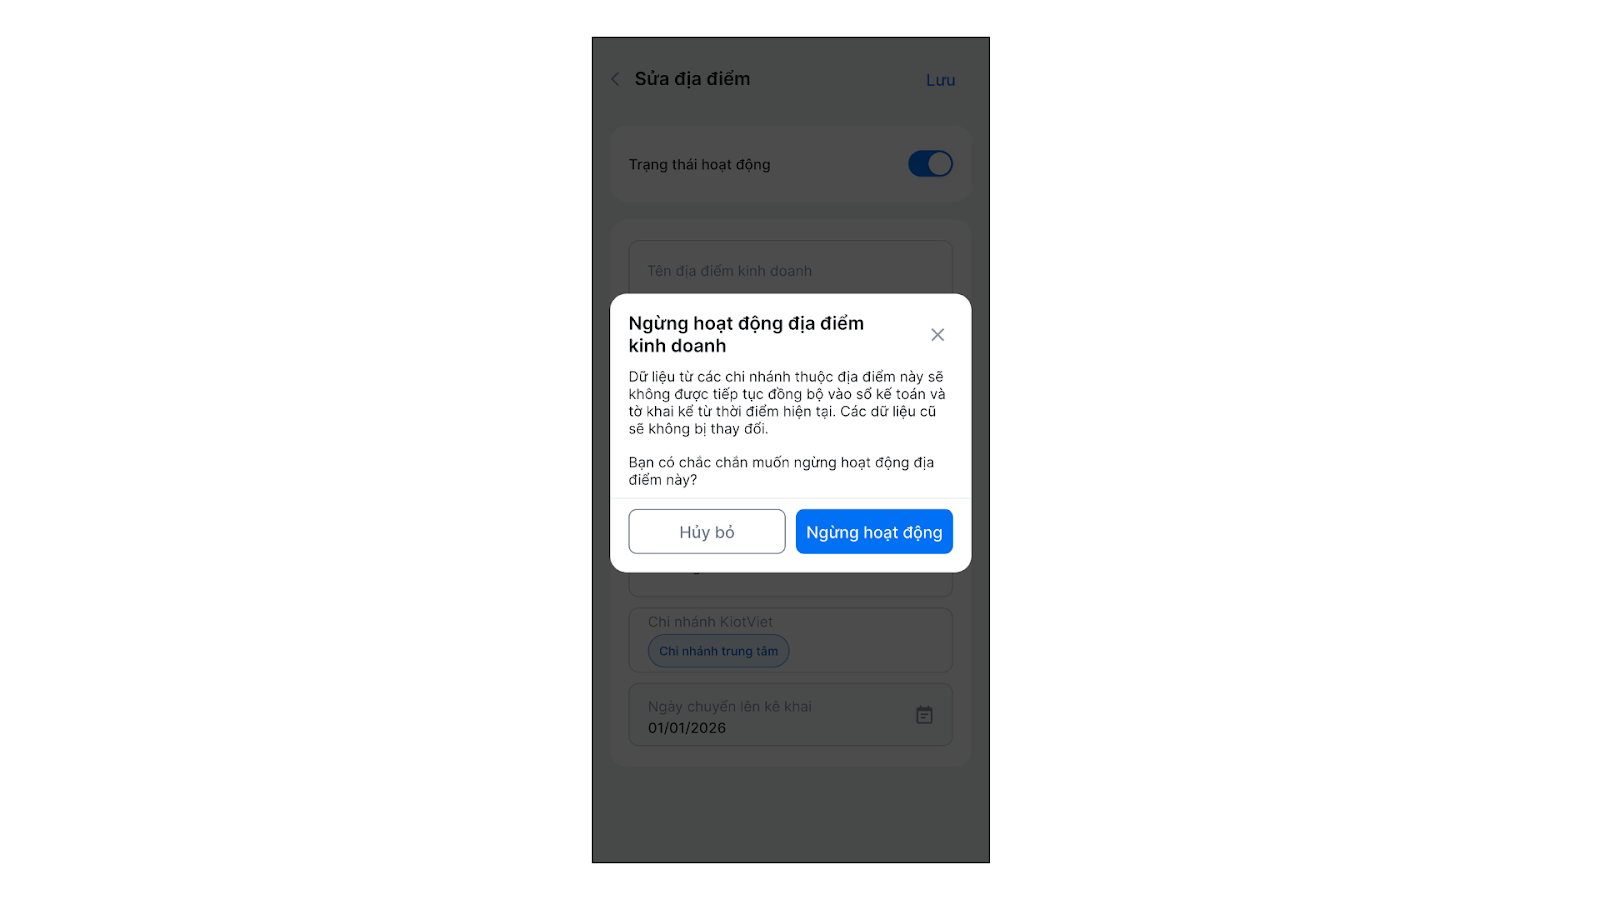Go back using the header chevron arrow
Image resolution: width=1600 pixels, height=900 pixels.
(615, 79)
